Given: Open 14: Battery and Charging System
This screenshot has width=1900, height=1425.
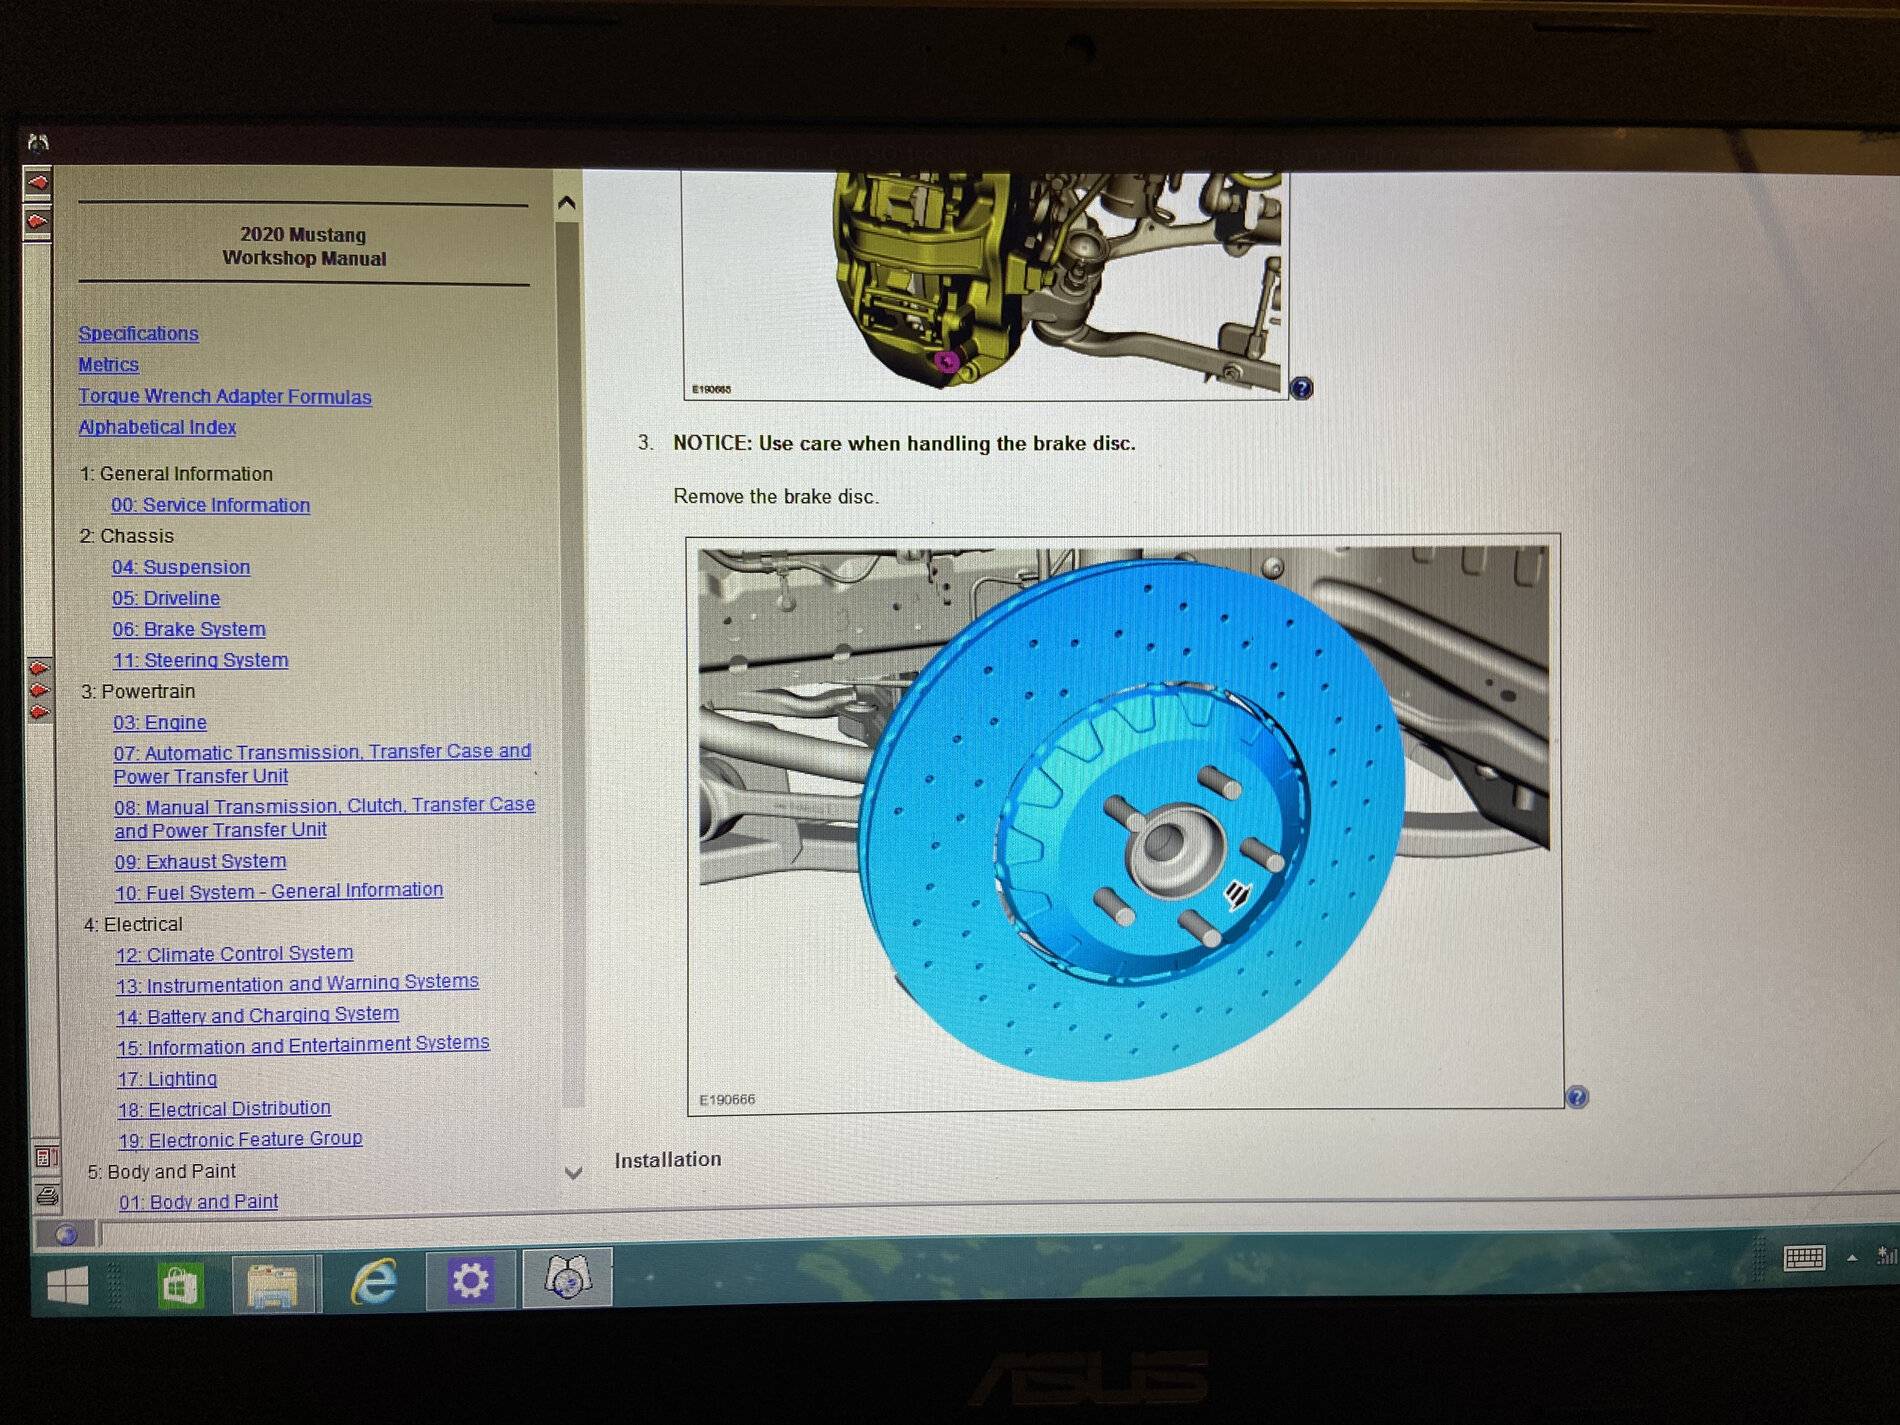Looking at the screenshot, I should (258, 1015).
